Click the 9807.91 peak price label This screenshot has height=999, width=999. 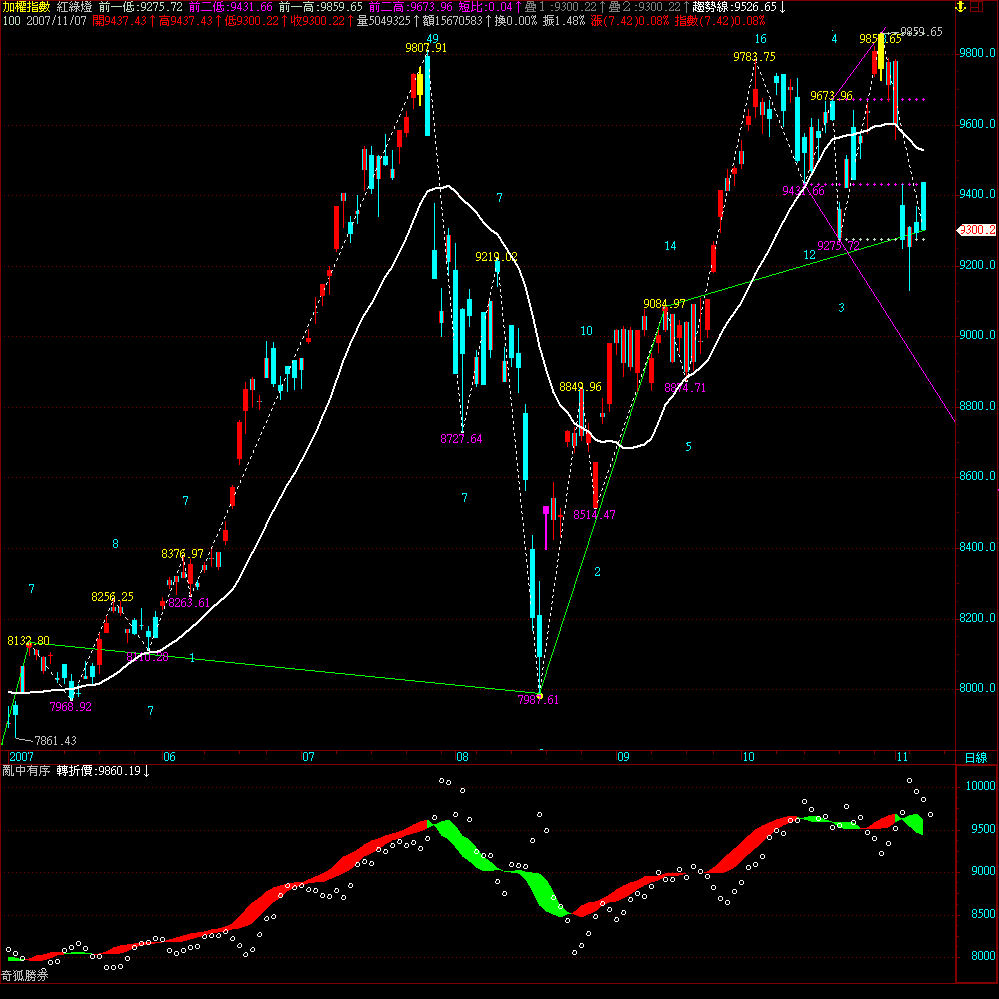tap(425, 47)
